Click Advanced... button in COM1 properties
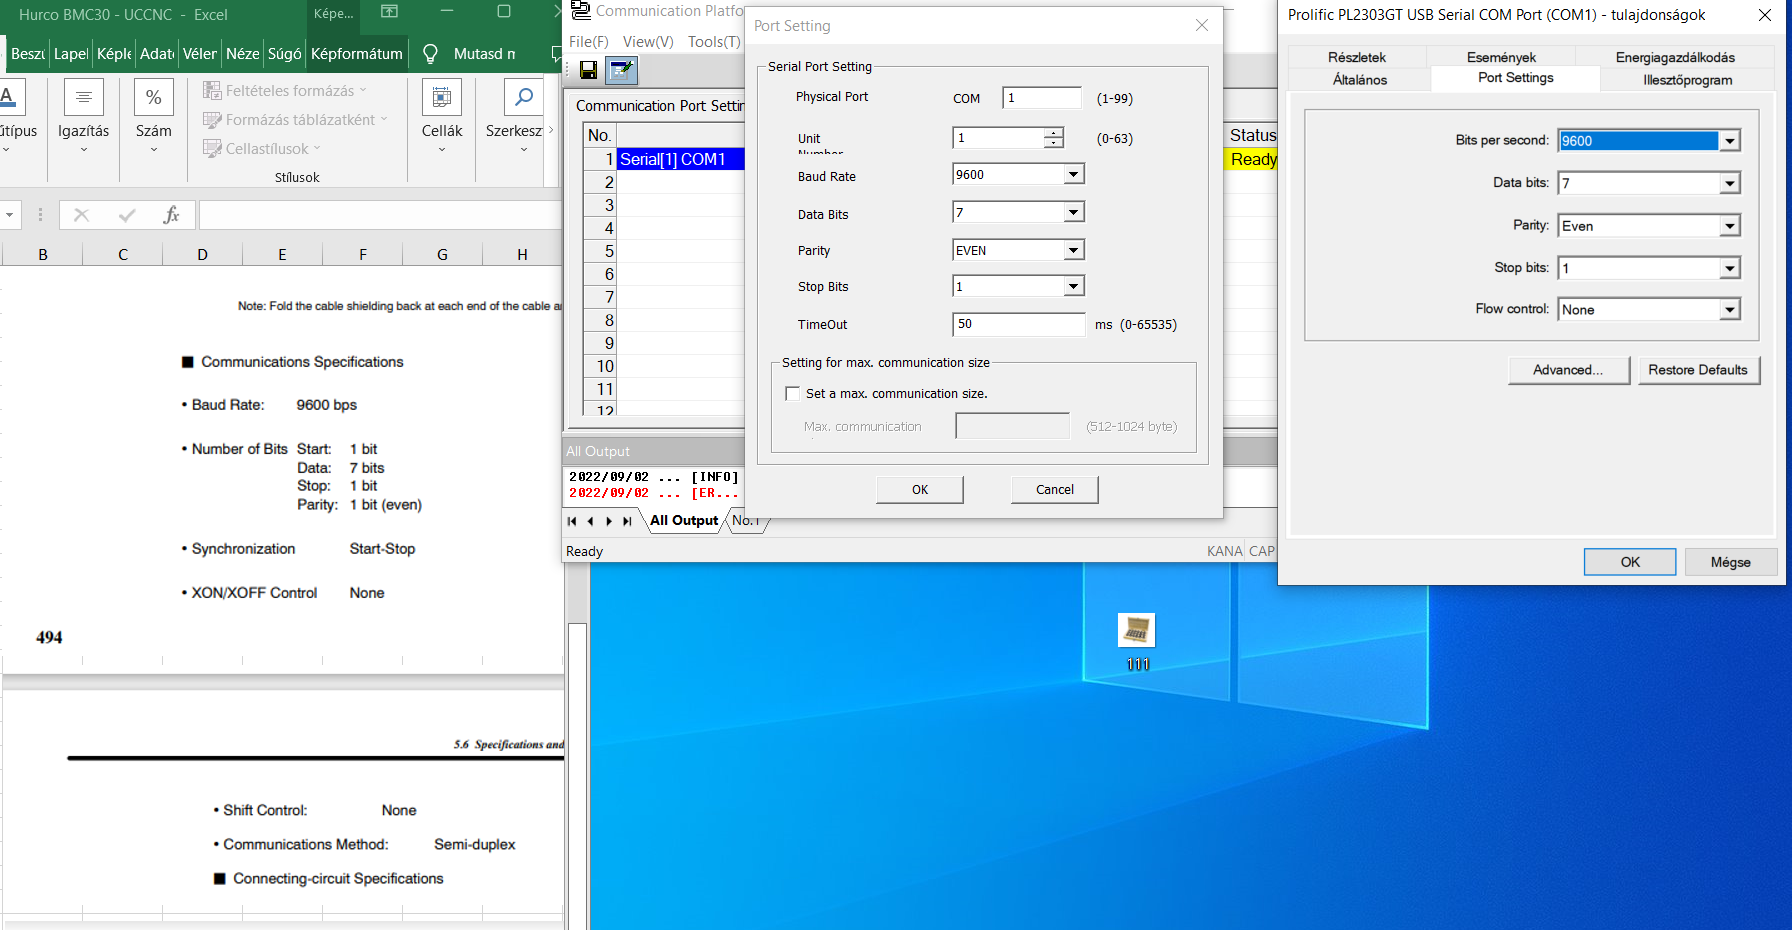1792x930 pixels. [1568, 370]
